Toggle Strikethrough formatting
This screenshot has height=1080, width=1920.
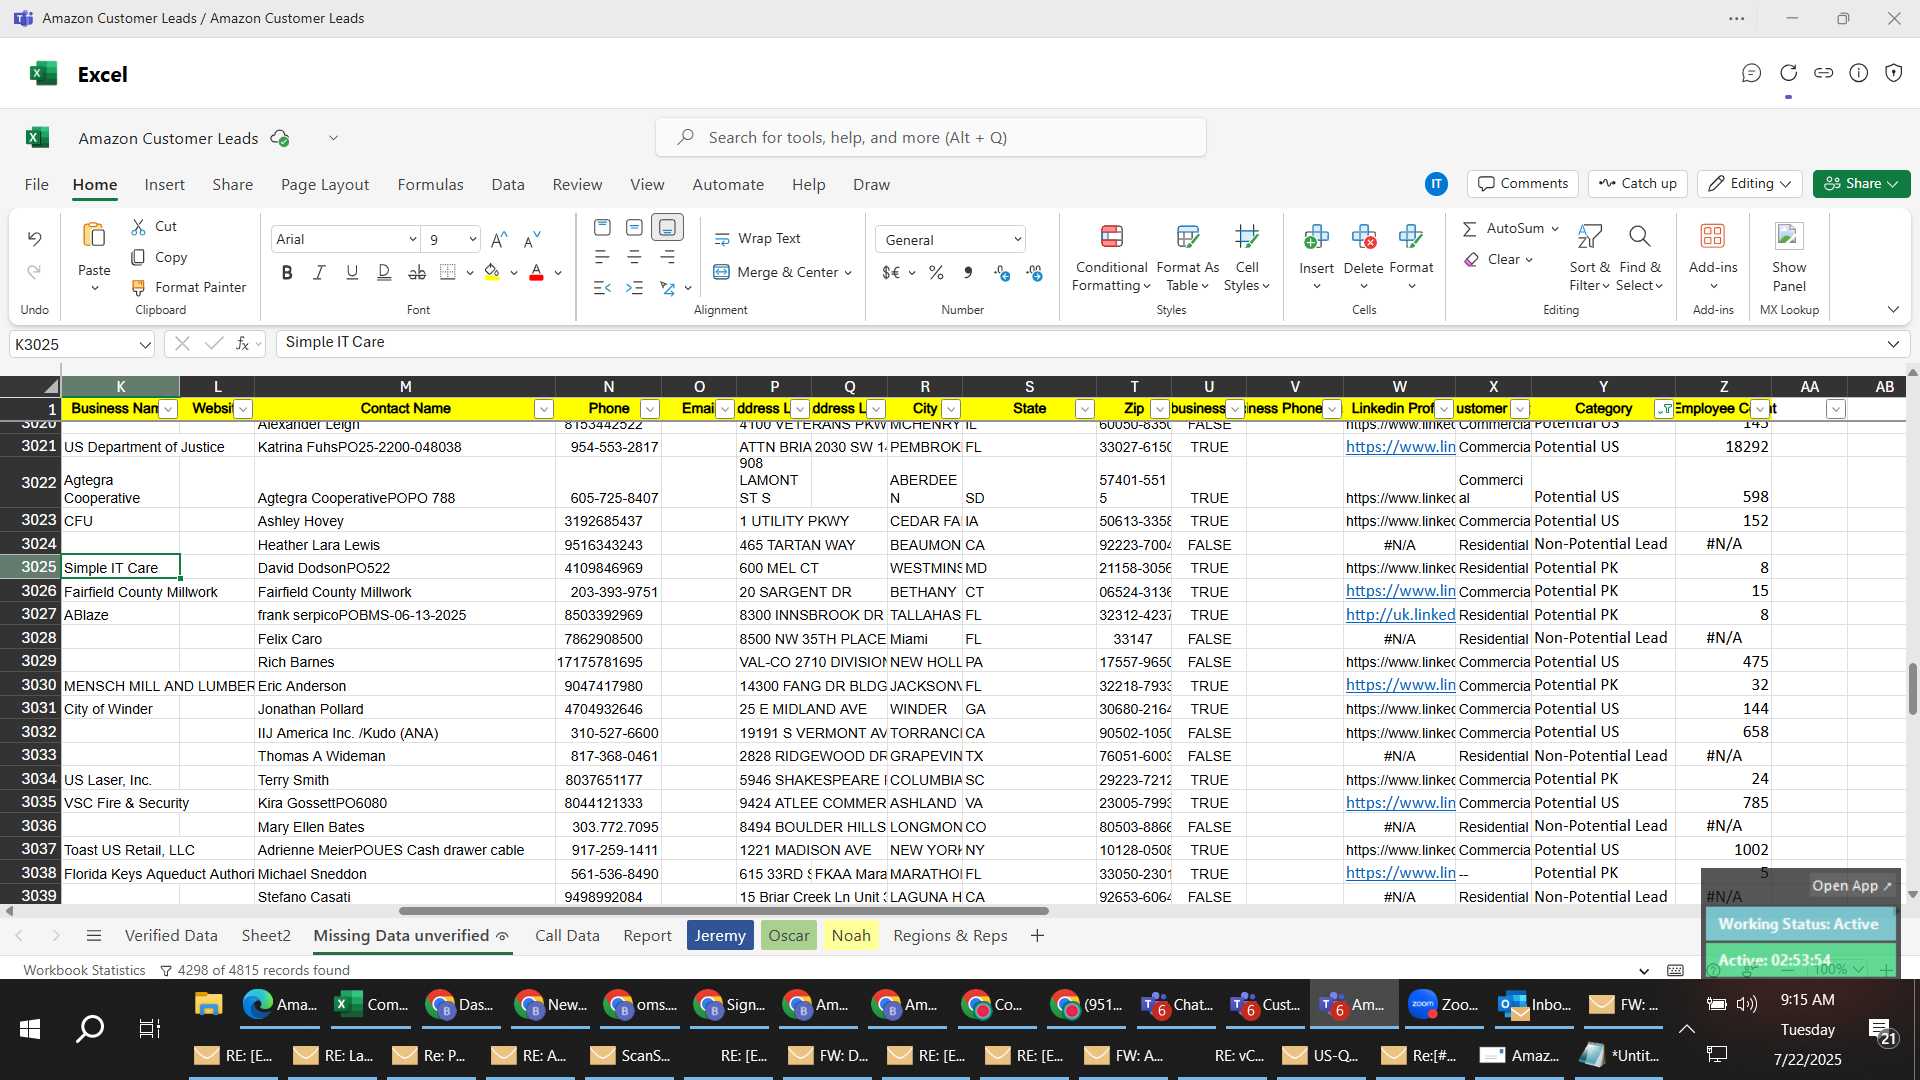(x=417, y=273)
